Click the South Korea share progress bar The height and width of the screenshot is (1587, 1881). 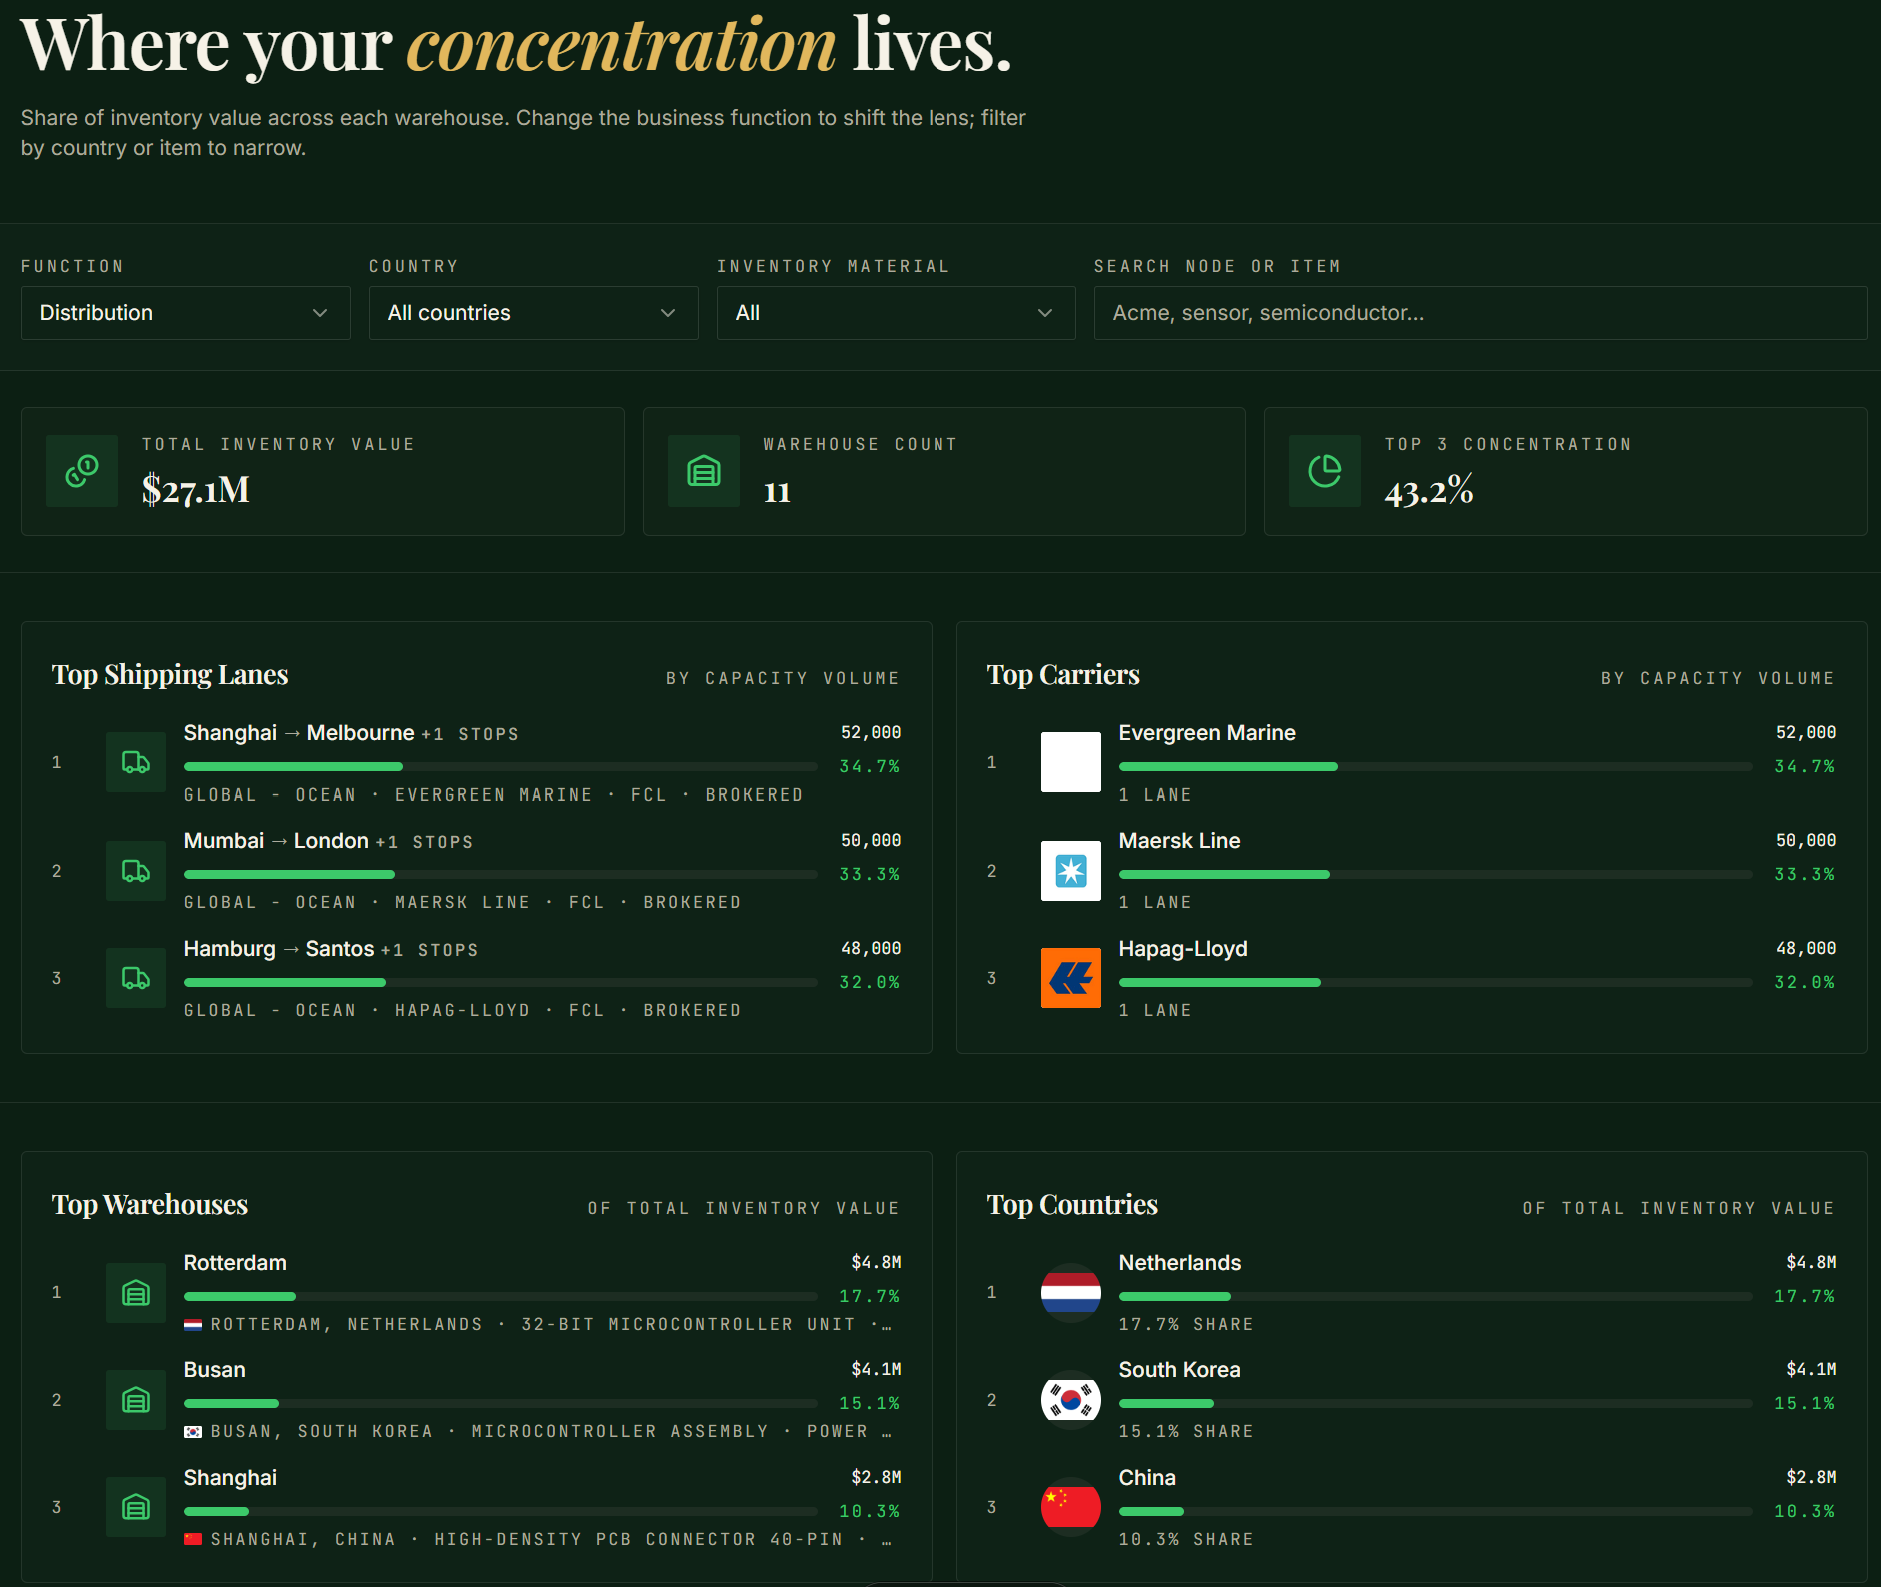pos(1436,1403)
